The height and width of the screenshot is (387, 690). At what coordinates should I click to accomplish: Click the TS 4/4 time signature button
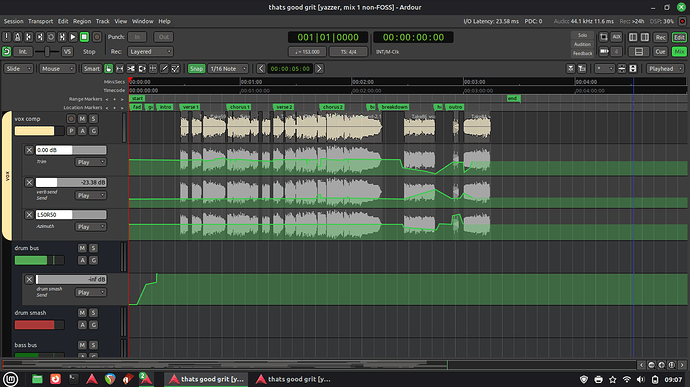(348, 52)
